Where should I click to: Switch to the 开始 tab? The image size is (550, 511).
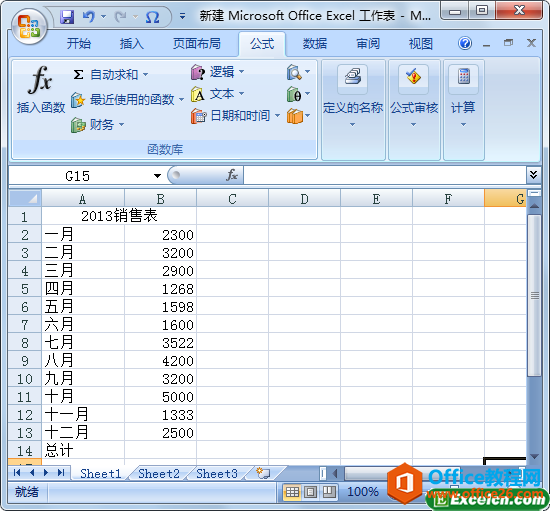[79, 44]
